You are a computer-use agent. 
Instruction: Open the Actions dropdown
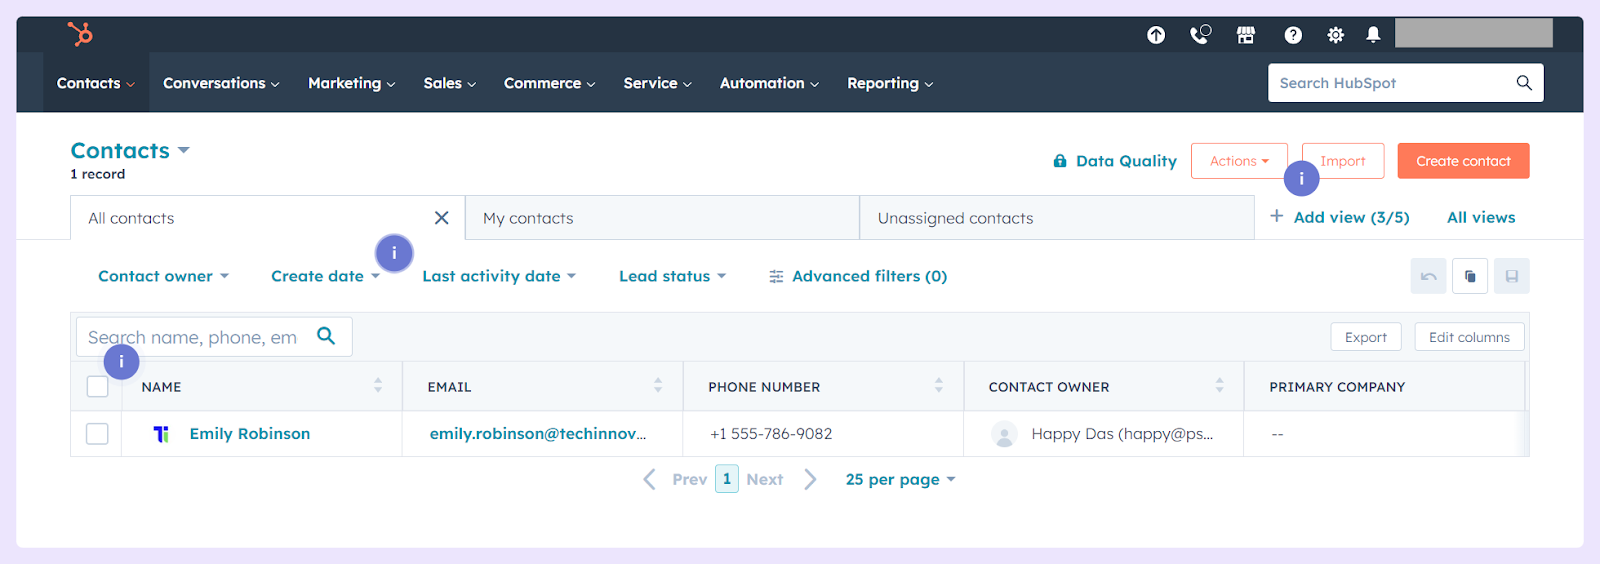pyautogui.click(x=1239, y=161)
